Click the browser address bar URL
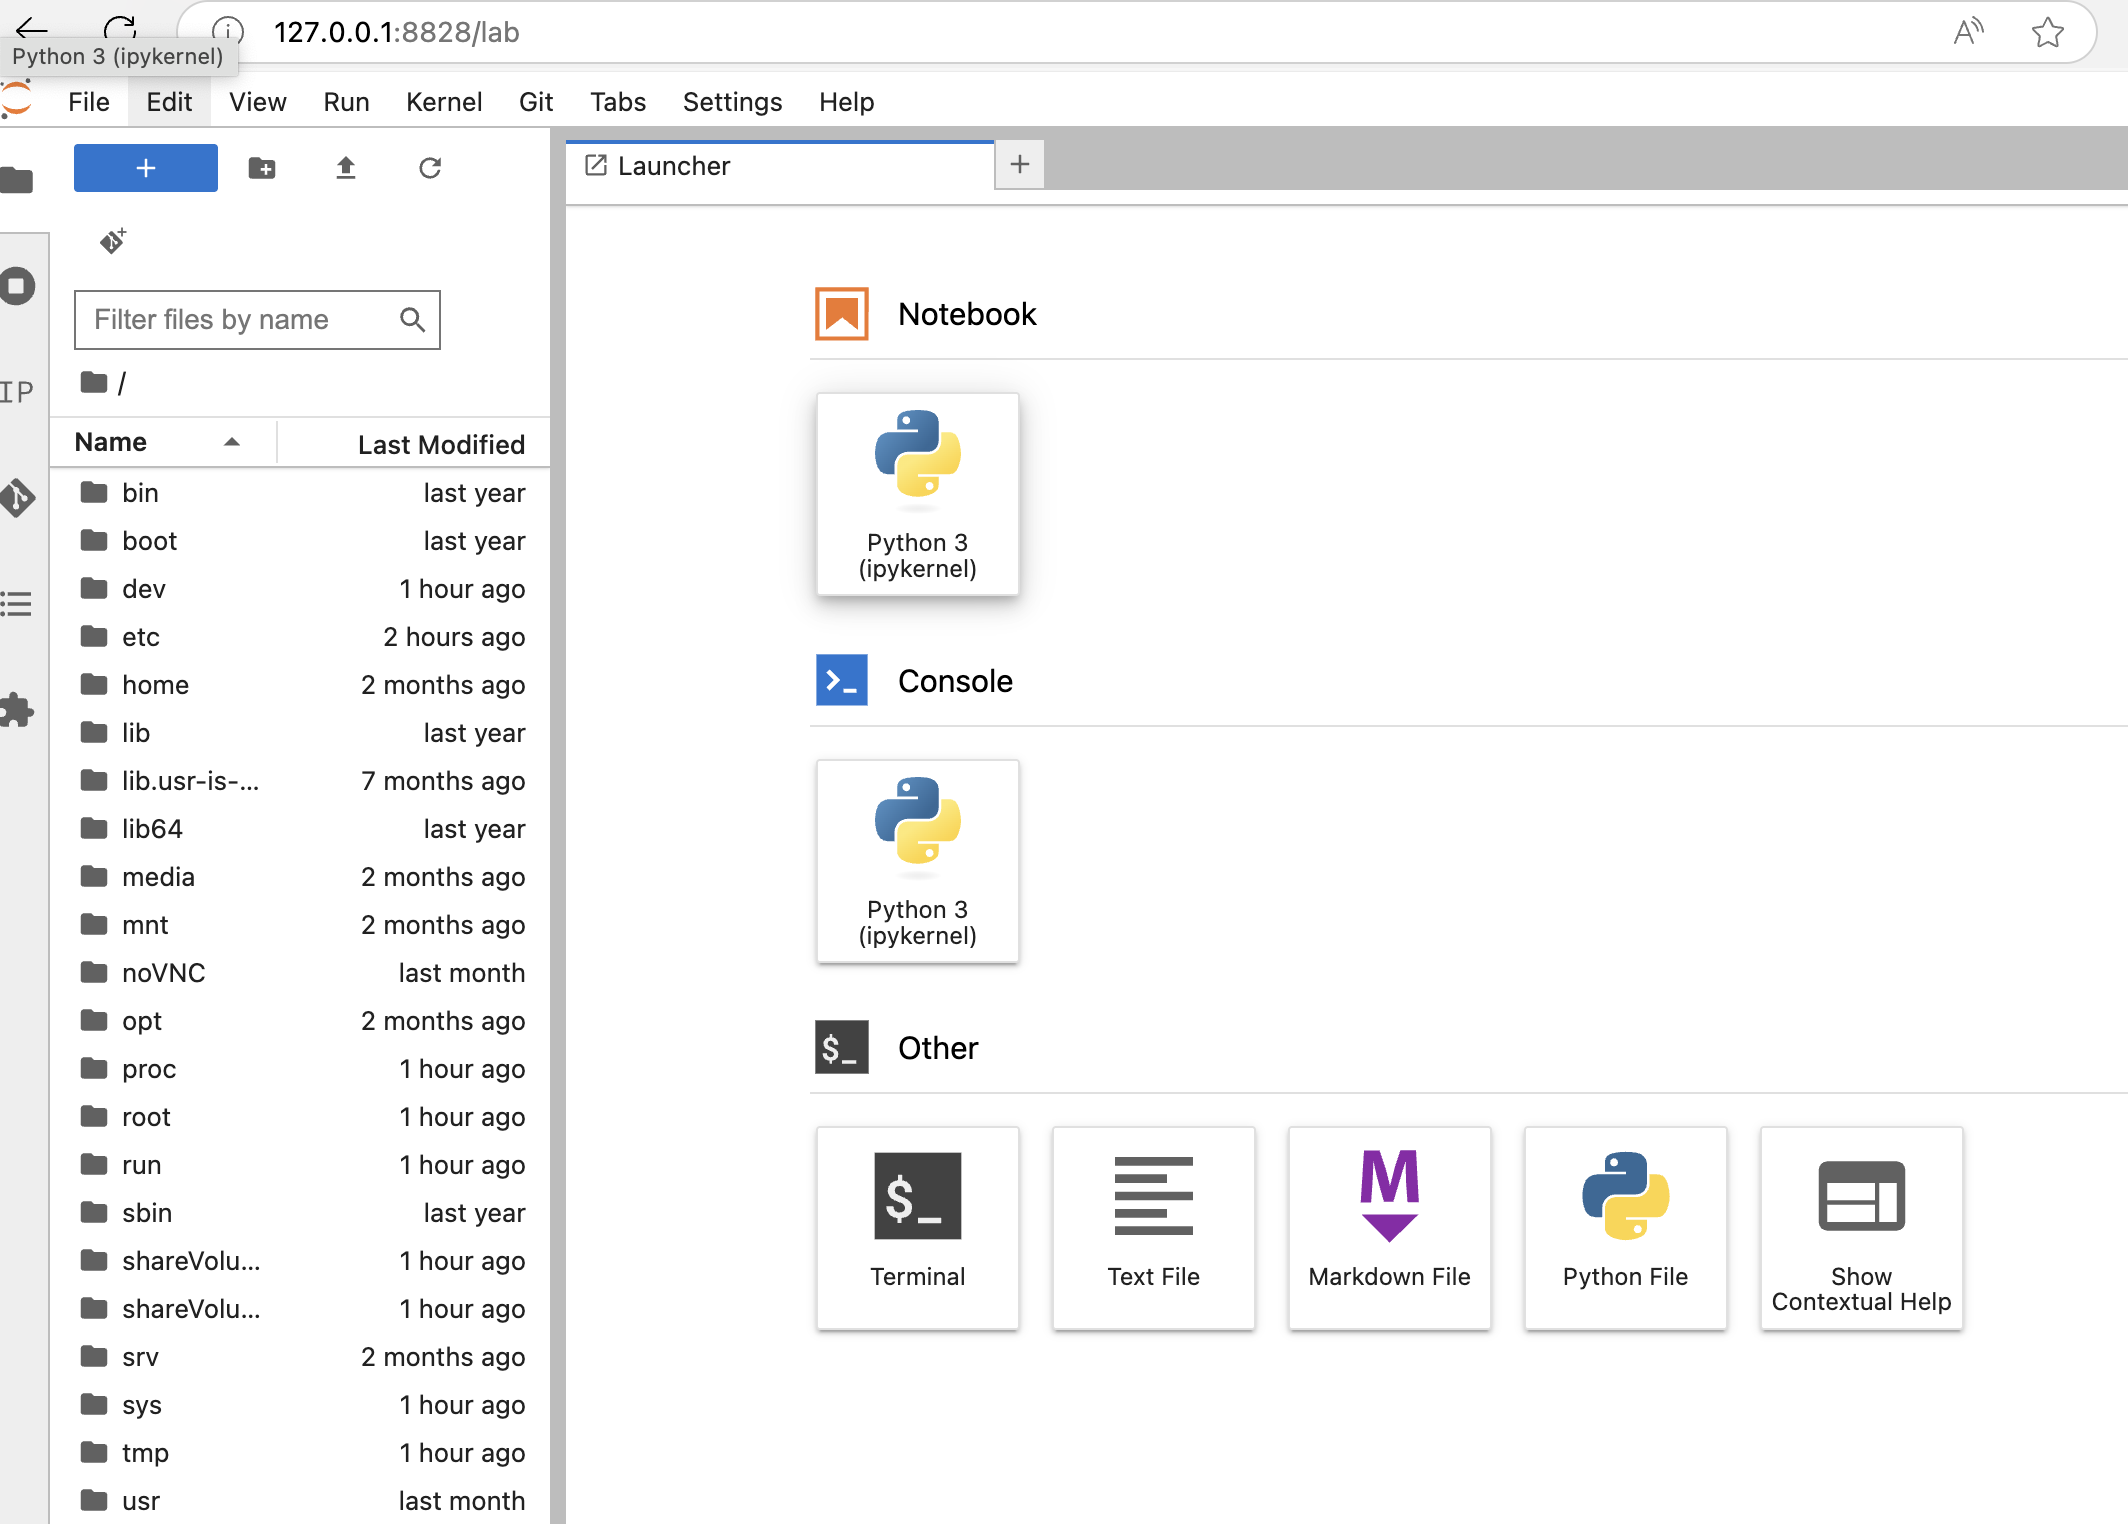The height and width of the screenshot is (1524, 2128). pyautogui.click(x=397, y=32)
